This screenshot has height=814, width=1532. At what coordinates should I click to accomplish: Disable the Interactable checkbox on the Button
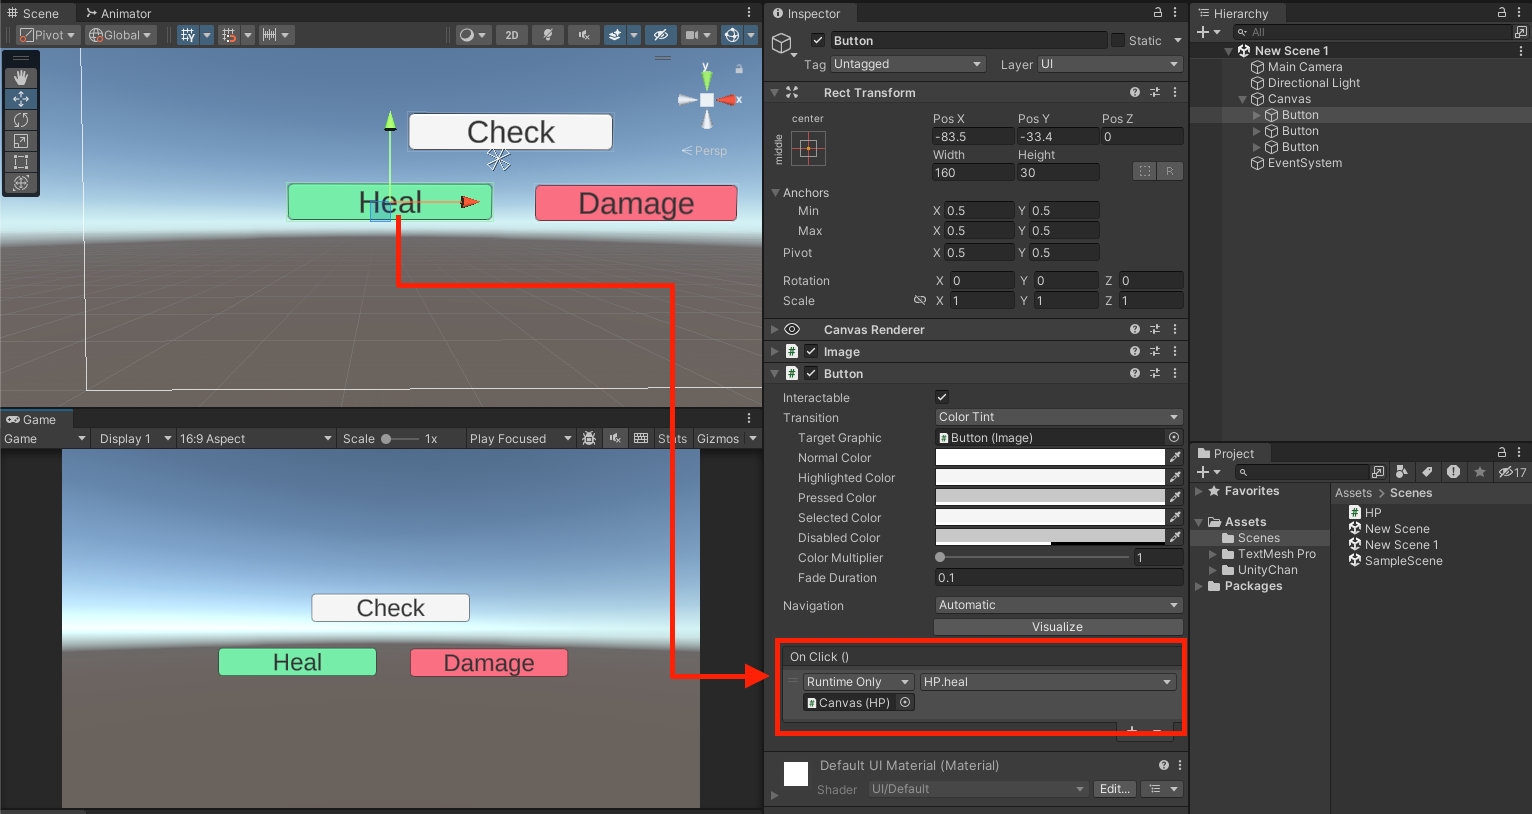(941, 397)
